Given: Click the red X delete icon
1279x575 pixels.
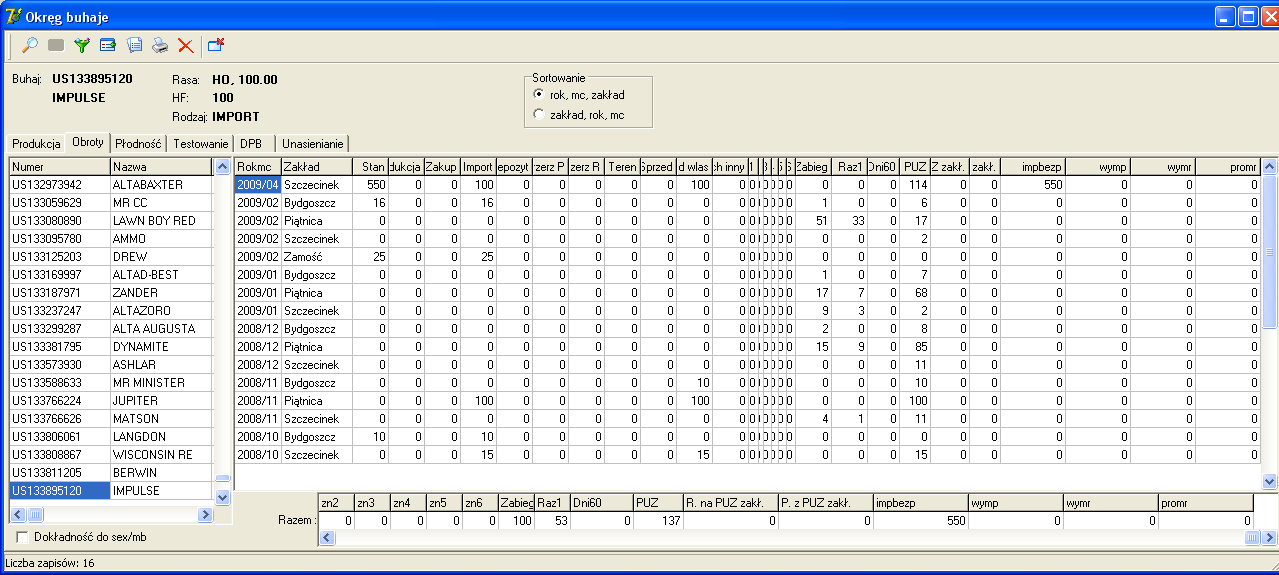Looking at the screenshot, I should (185, 45).
